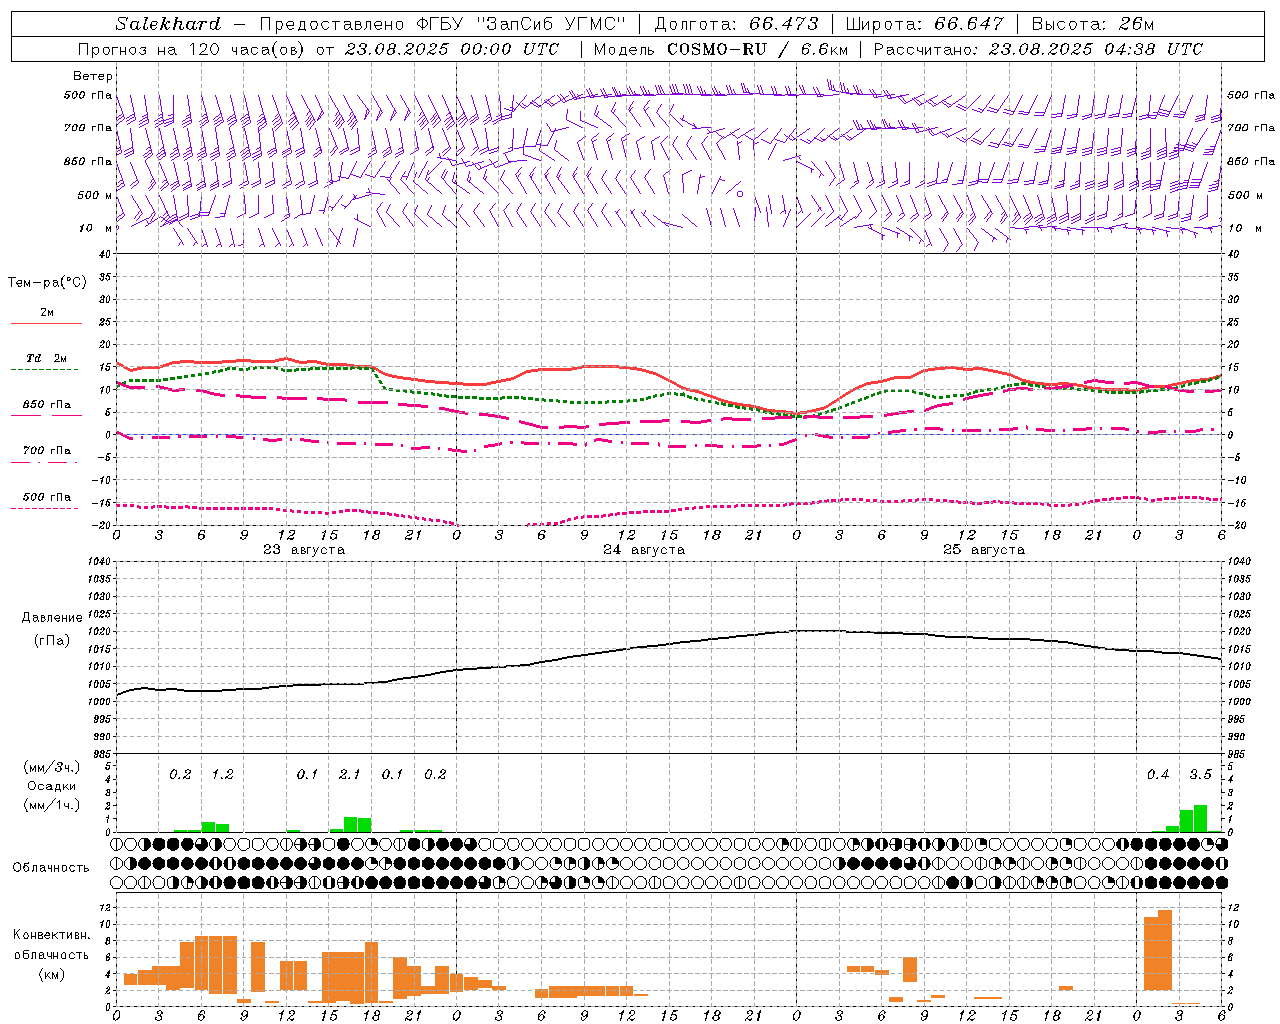
Task: Select the "Широта: 66.647" header value
Action: pos(925,24)
